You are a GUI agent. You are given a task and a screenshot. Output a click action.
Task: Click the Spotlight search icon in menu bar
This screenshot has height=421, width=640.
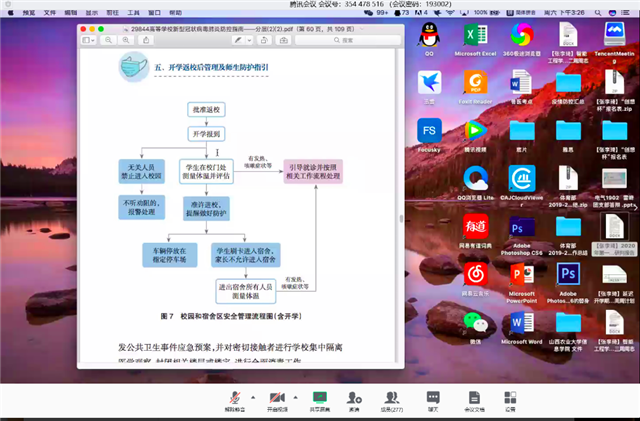[598, 13]
